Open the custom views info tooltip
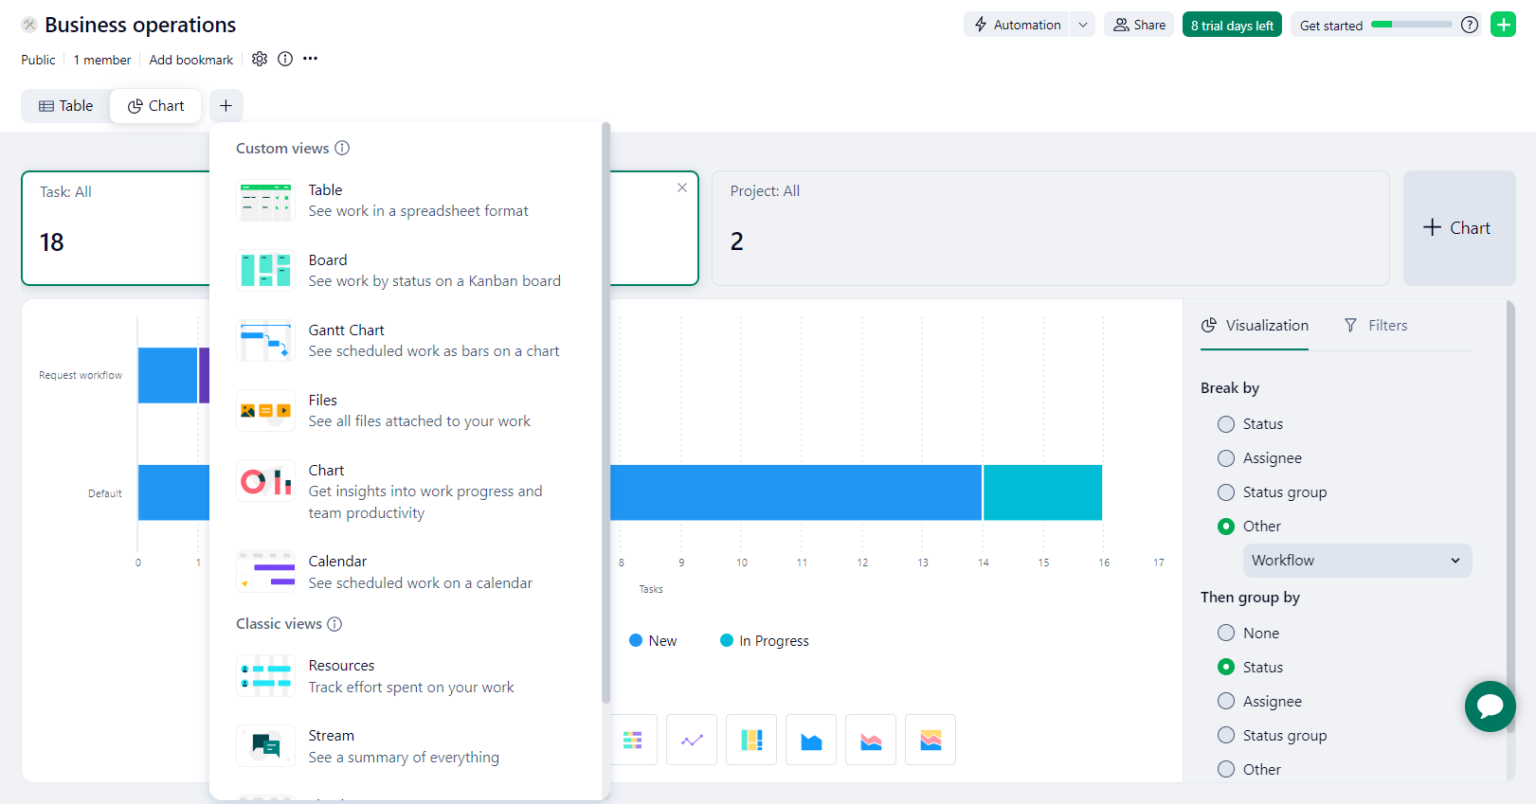Screen dimensions: 1536x804 (x=342, y=148)
